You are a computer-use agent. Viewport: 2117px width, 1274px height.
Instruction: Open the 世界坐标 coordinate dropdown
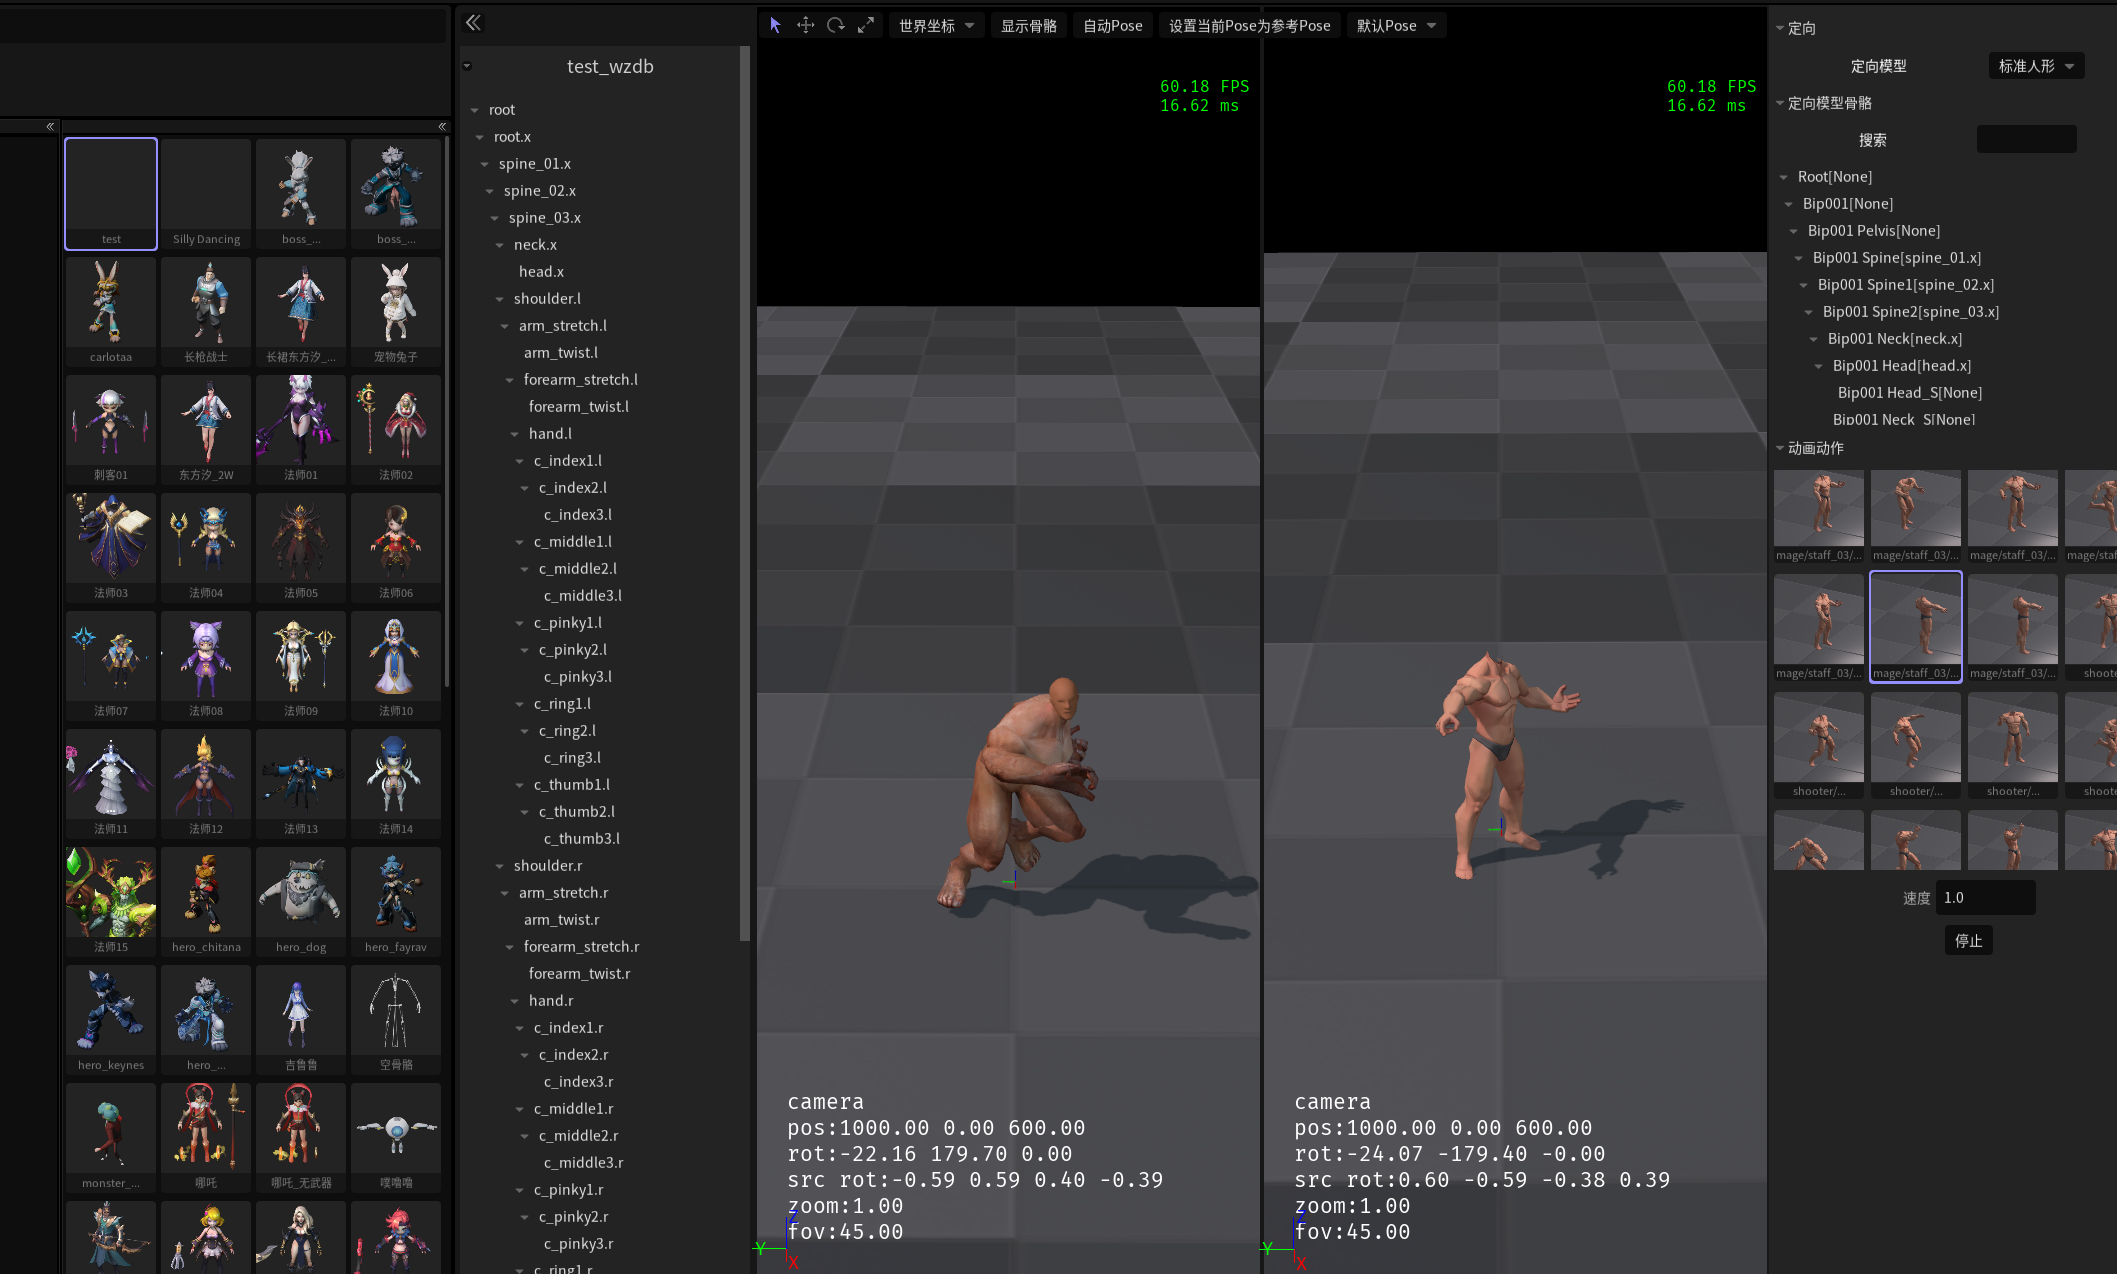pyautogui.click(x=936, y=26)
